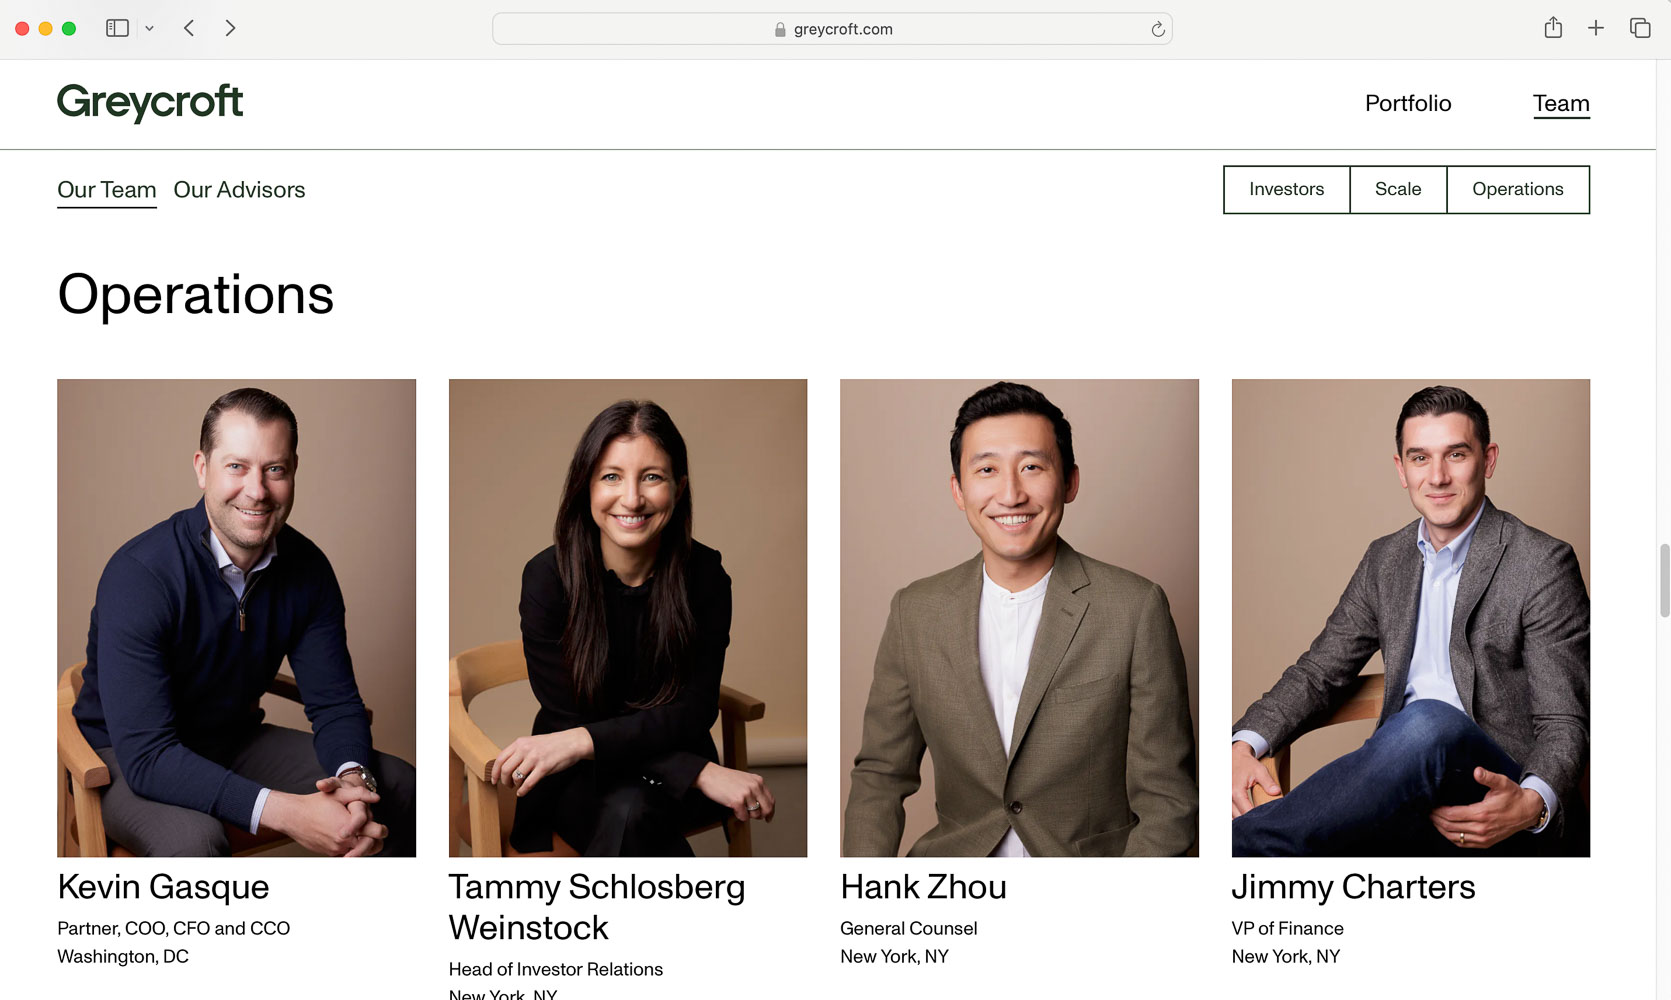Screen dimensions: 1671x1000
Task: Open the Team nav link
Action: click(1560, 103)
